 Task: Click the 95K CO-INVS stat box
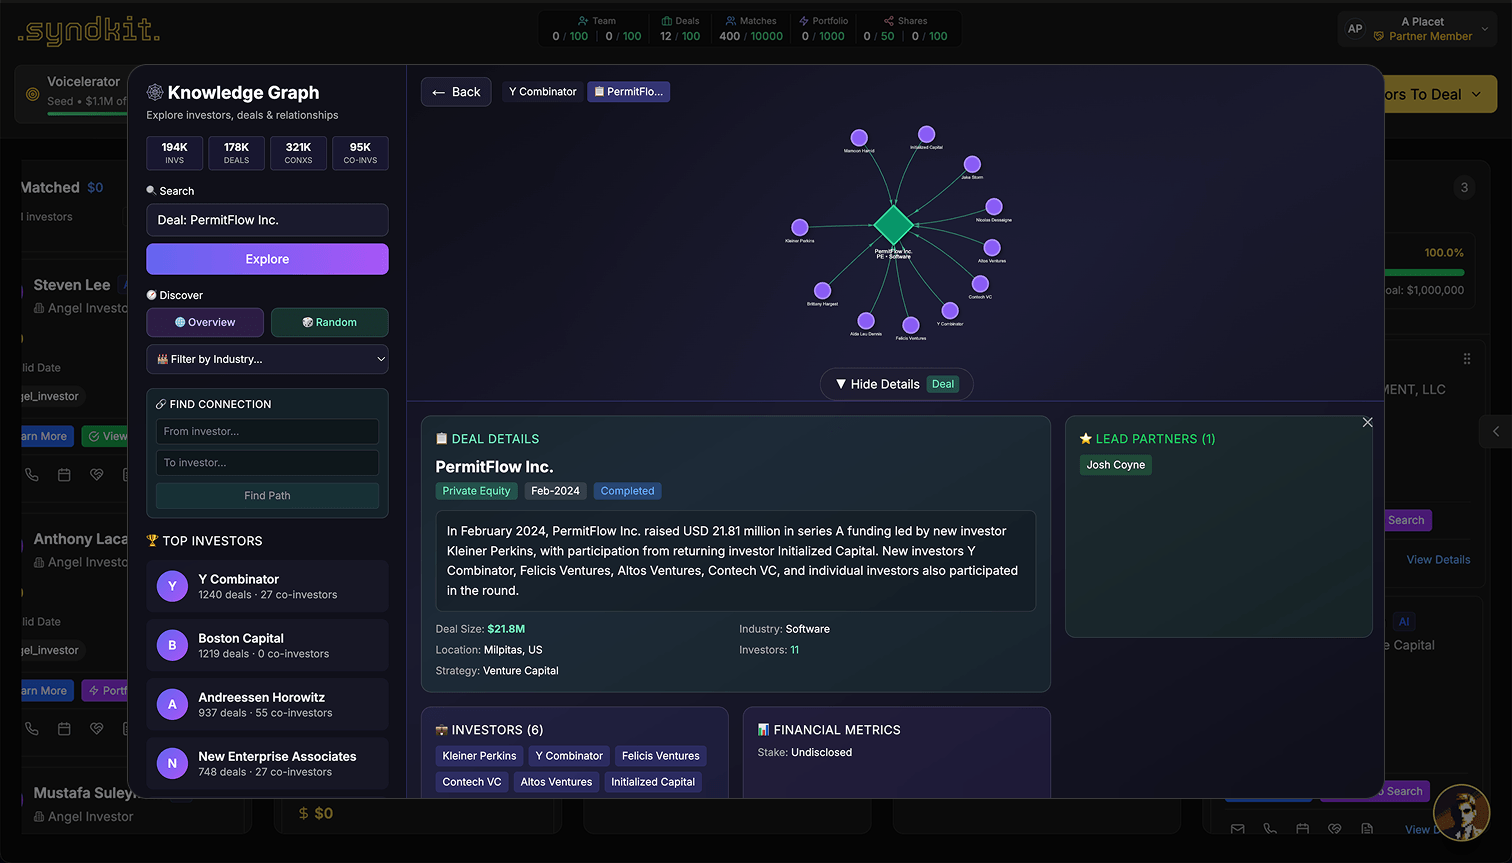[x=360, y=153]
